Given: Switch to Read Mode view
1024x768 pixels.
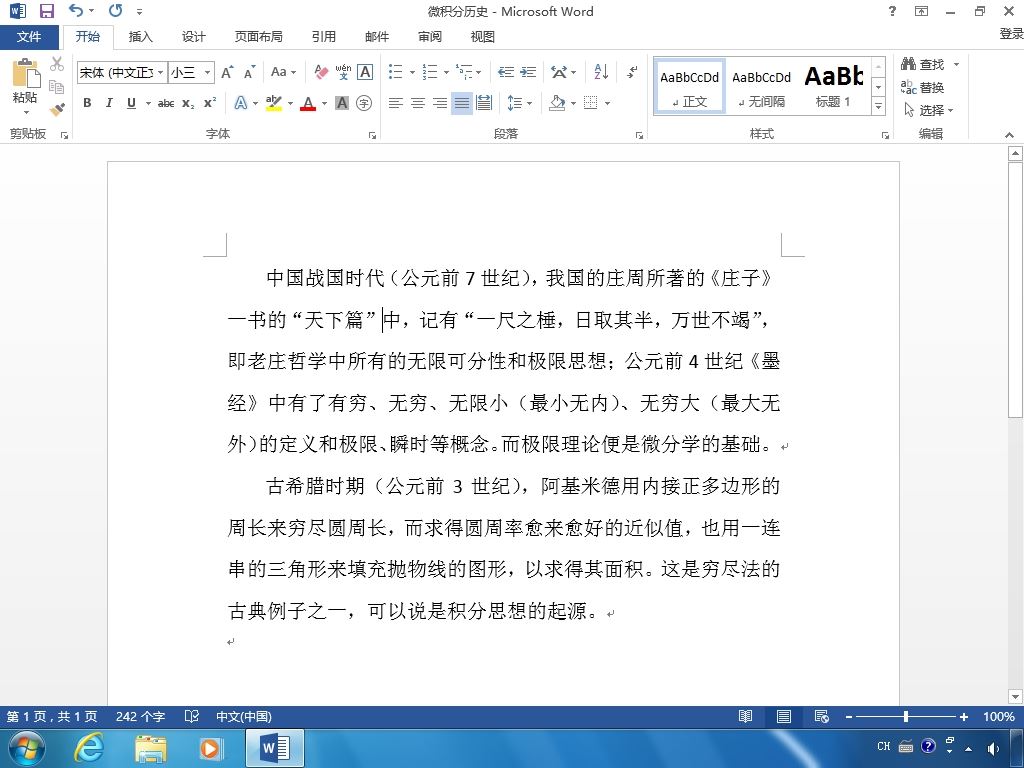Looking at the screenshot, I should [x=745, y=716].
